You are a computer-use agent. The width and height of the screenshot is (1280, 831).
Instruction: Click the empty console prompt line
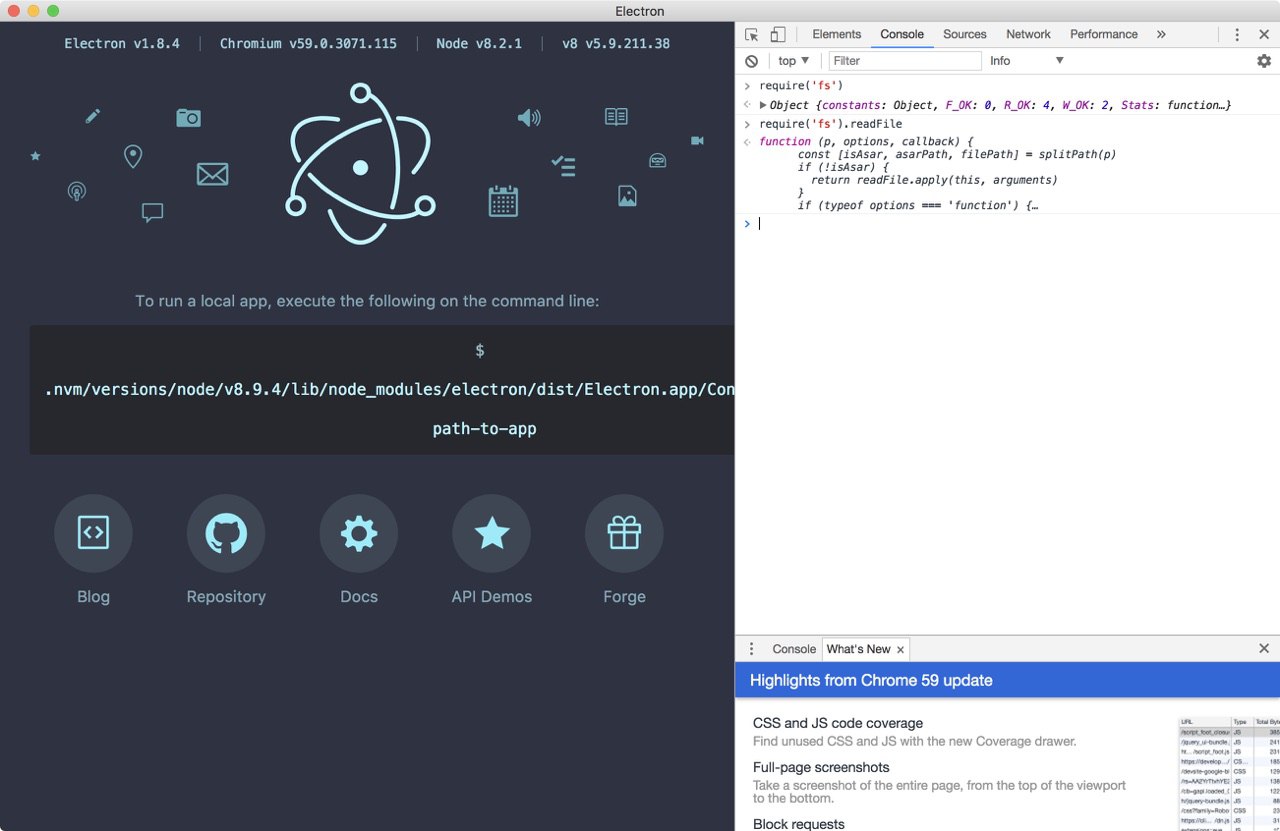click(x=1007, y=223)
